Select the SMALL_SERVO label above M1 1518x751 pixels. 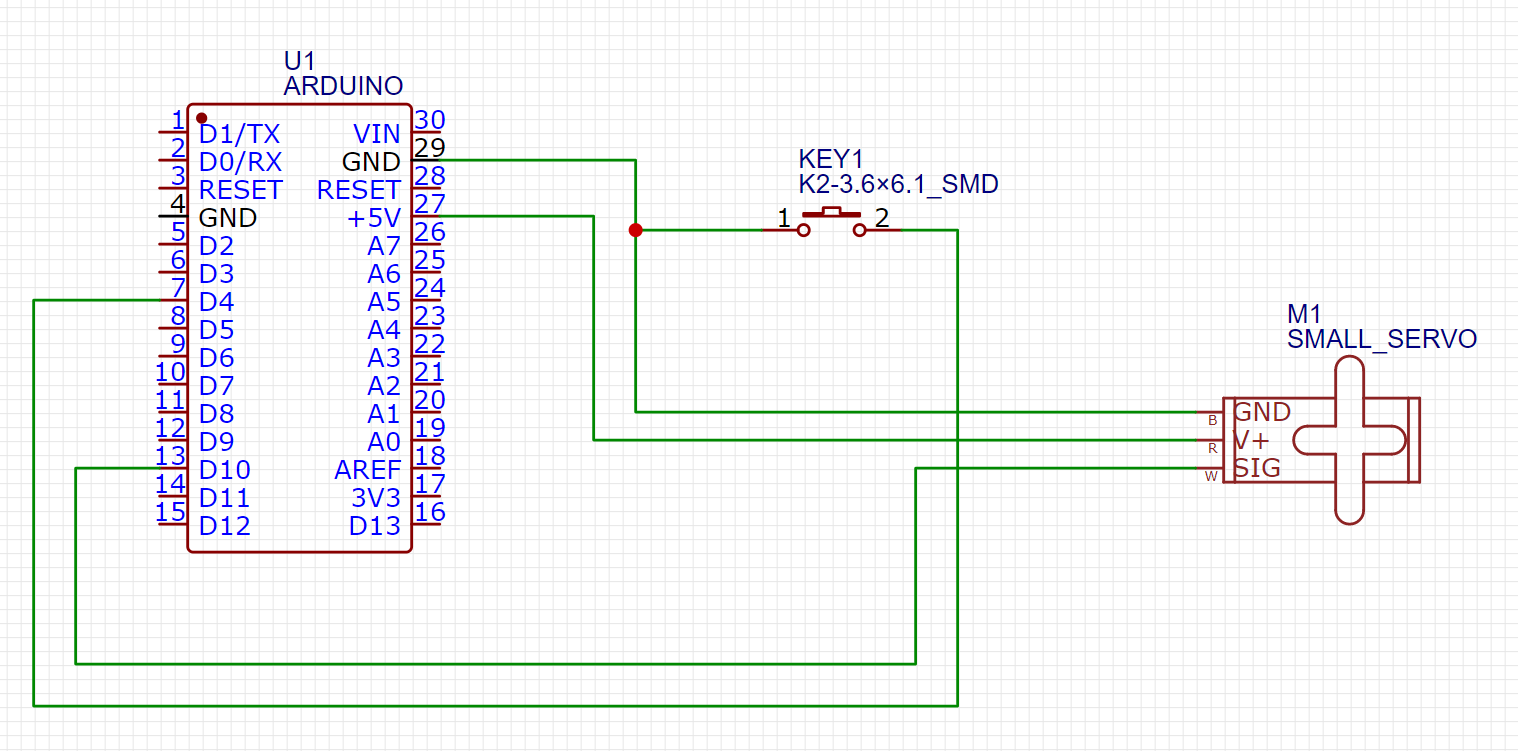(x=1382, y=338)
